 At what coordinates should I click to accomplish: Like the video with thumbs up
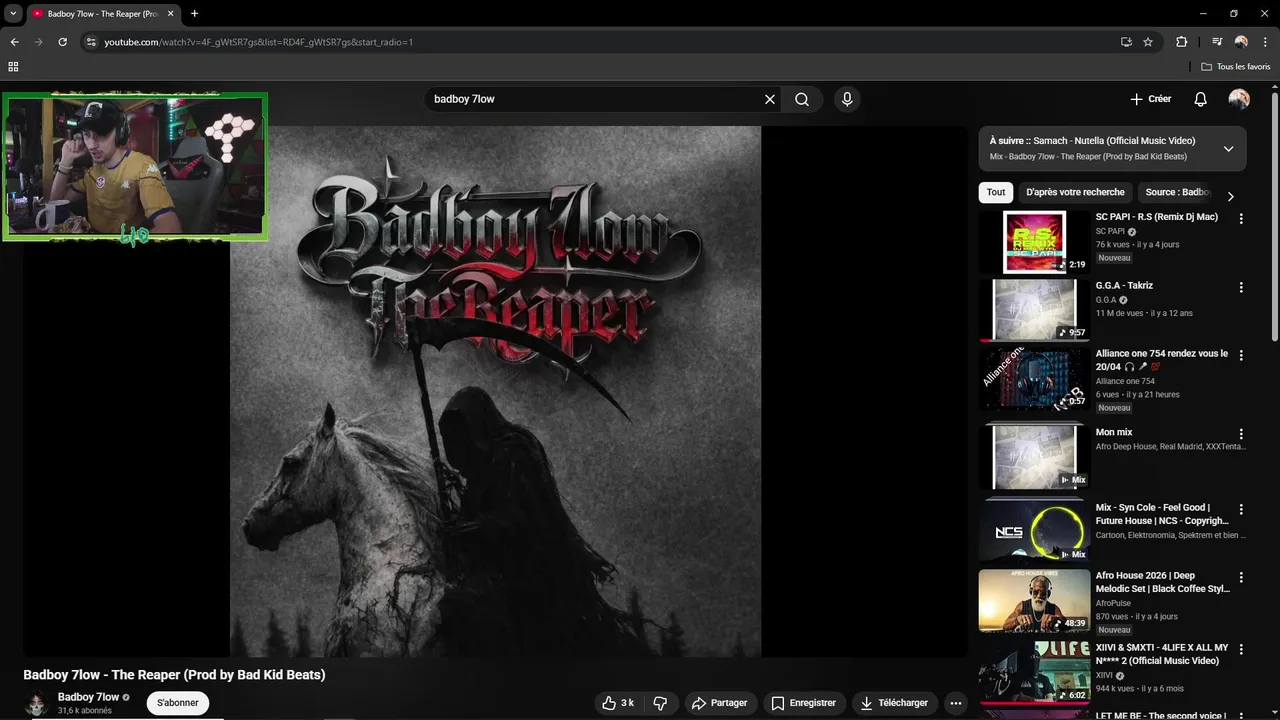(617, 703)
